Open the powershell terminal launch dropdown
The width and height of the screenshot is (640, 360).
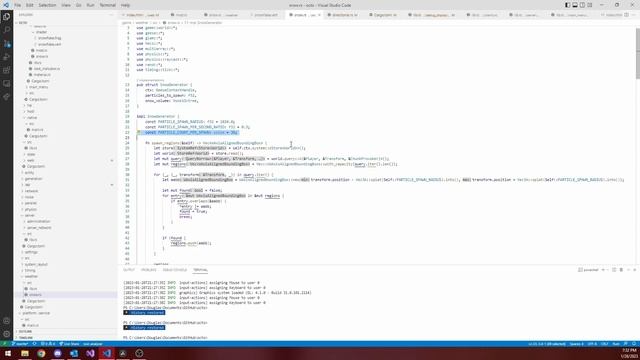608,270
